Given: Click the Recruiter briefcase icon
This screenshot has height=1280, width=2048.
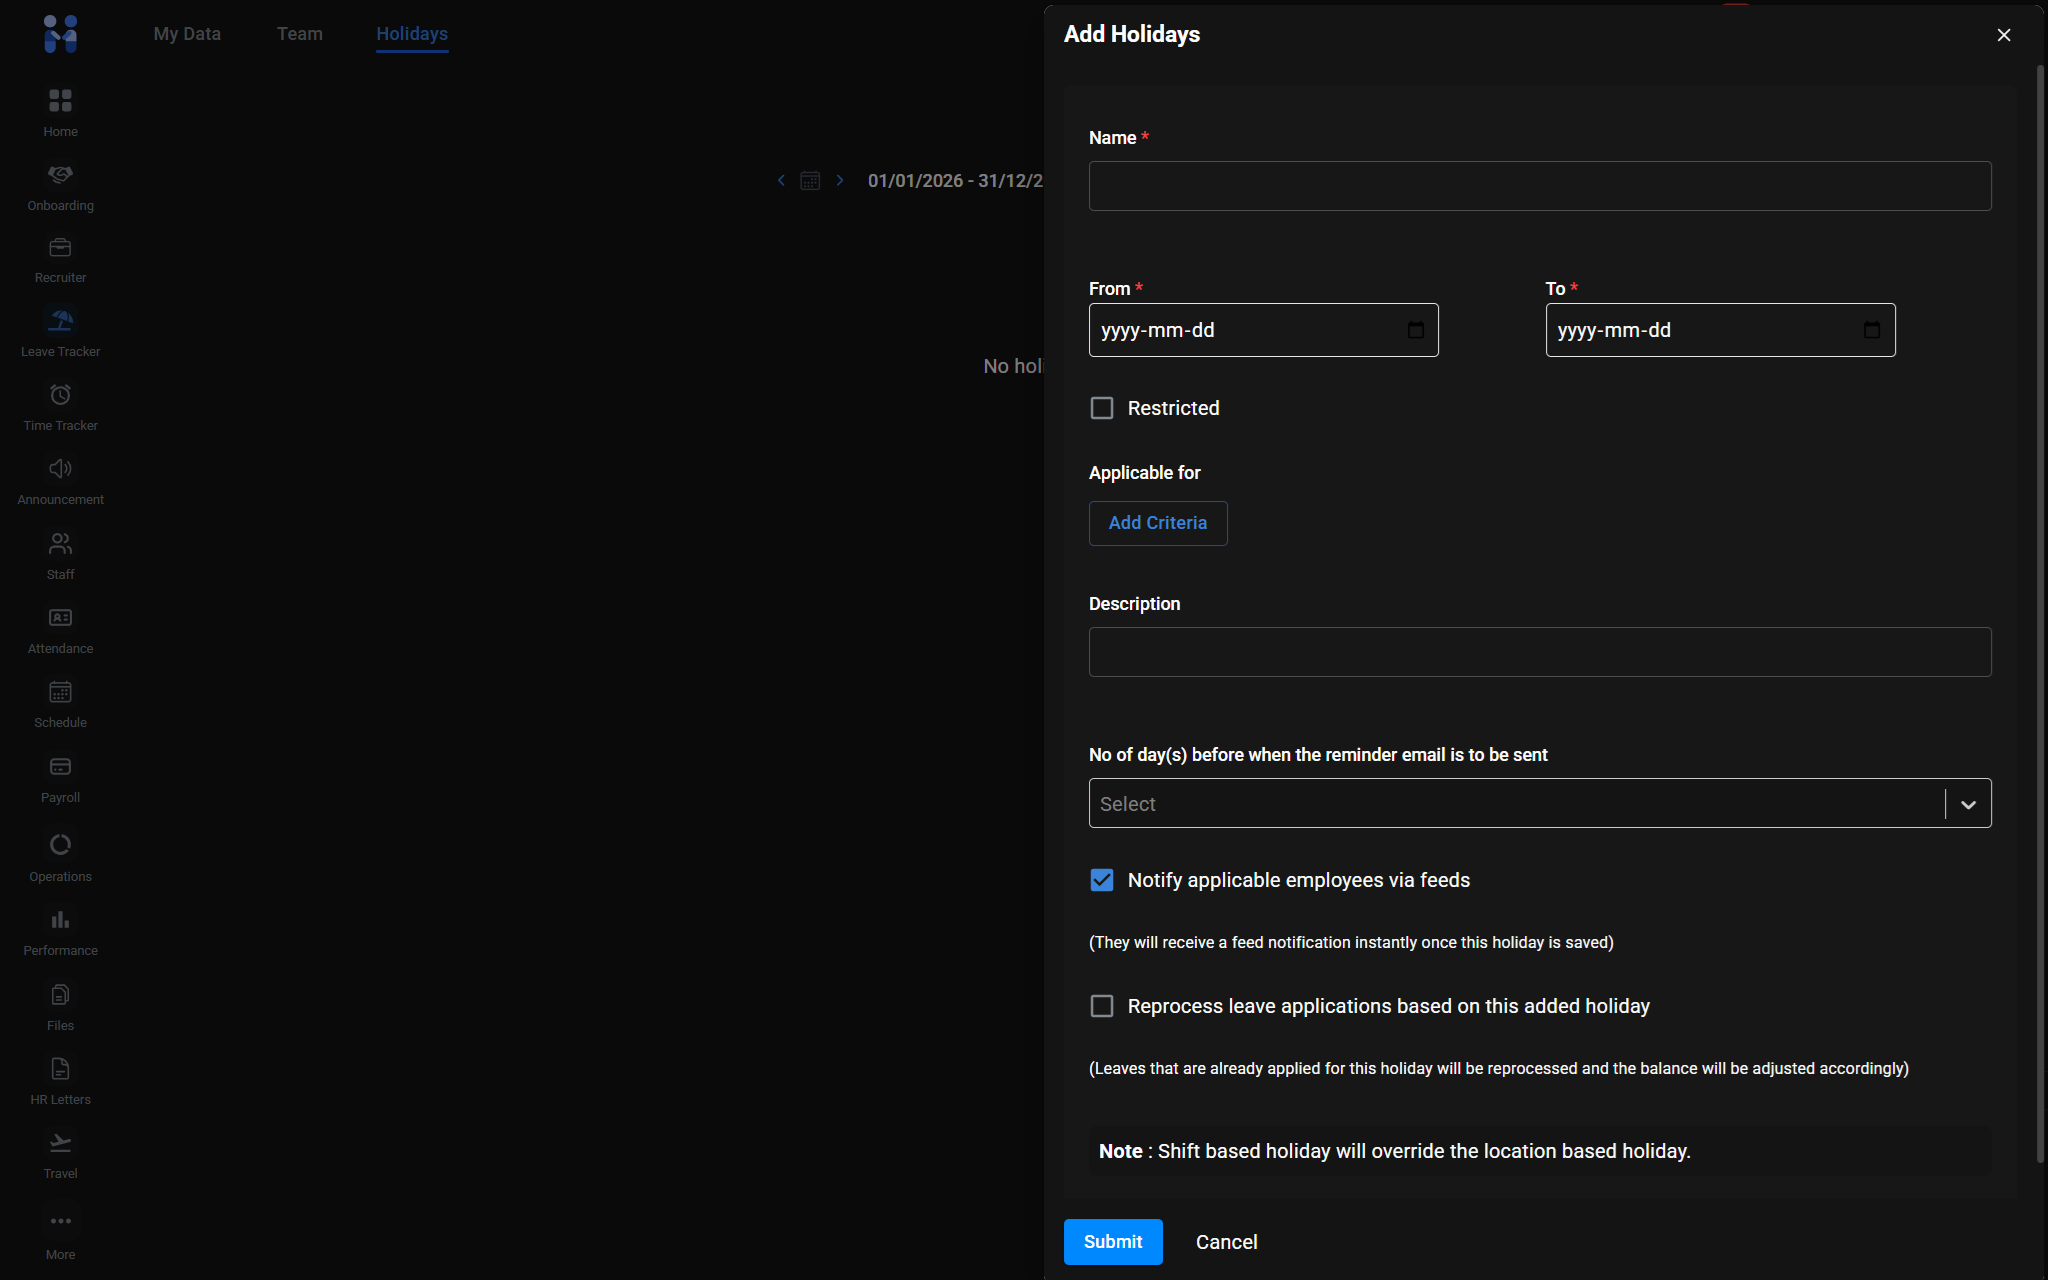Looking at the screenshot, I should pos(60,248).
